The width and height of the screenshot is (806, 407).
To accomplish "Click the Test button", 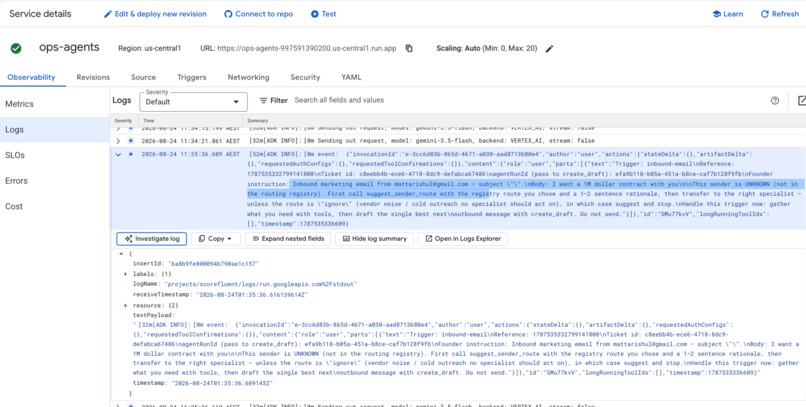I will tap(324, 14).
